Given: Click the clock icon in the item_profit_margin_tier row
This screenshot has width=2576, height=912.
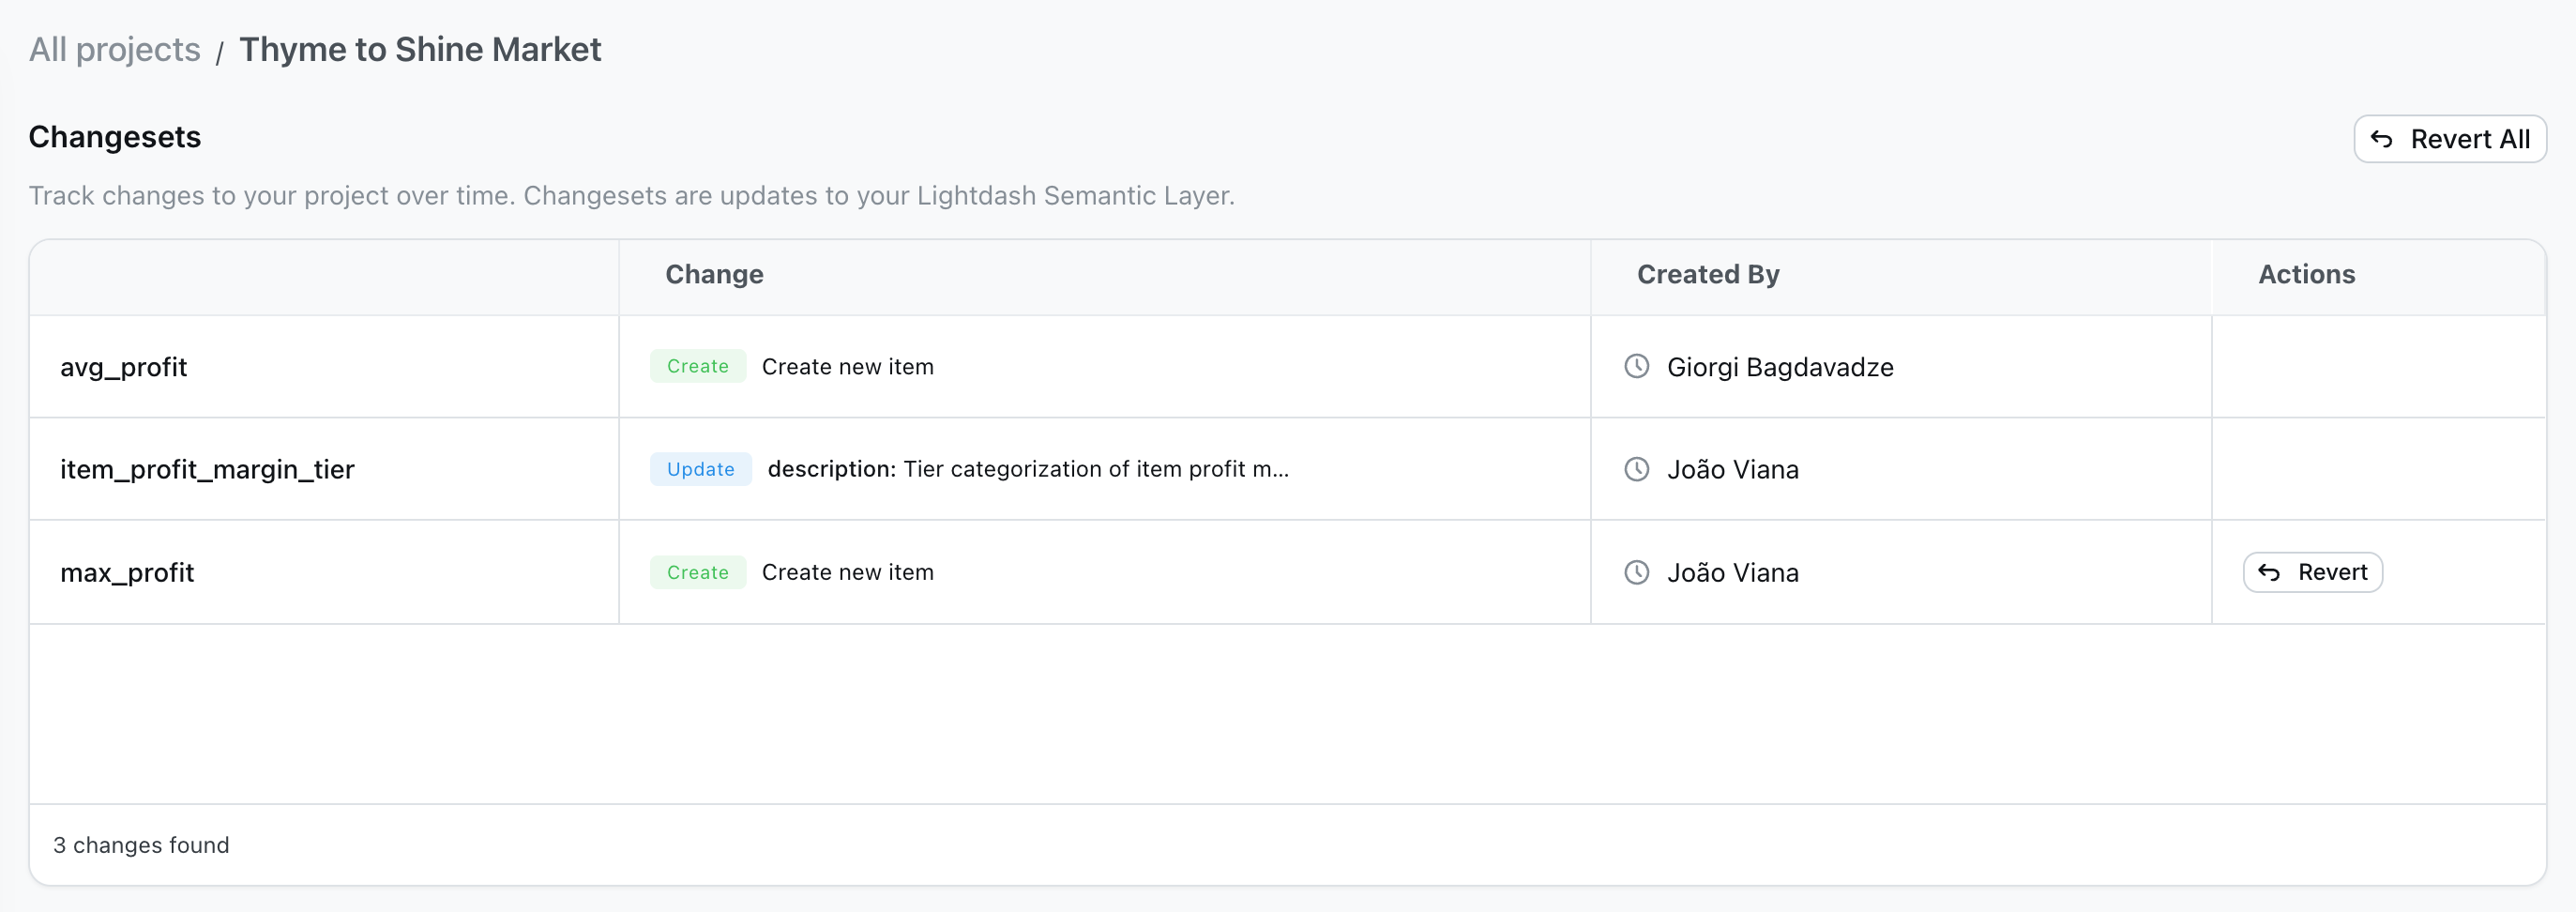Looking at the screenshot, I should [1636, 469].
